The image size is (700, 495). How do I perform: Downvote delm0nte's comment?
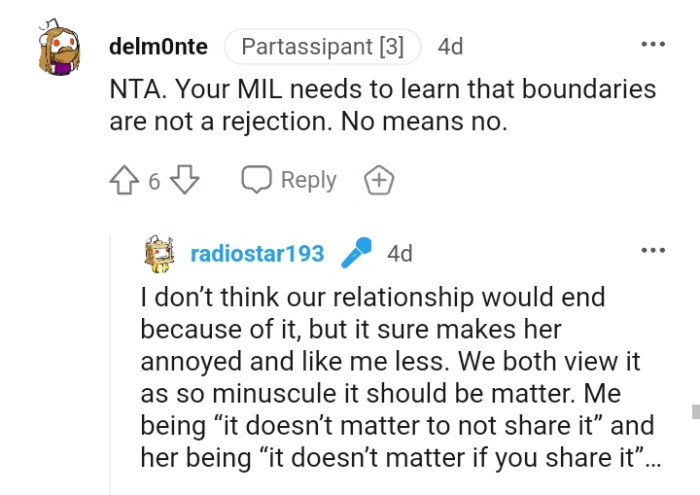[x=185, y=179]
